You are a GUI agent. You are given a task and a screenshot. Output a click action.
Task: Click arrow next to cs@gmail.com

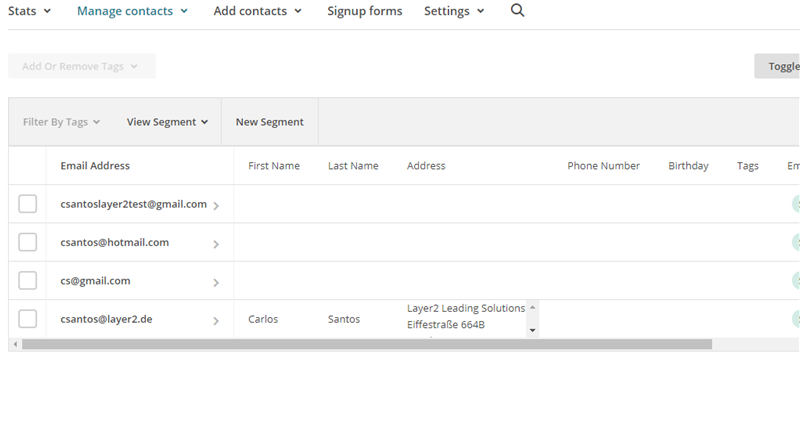(x=216, y=283)
